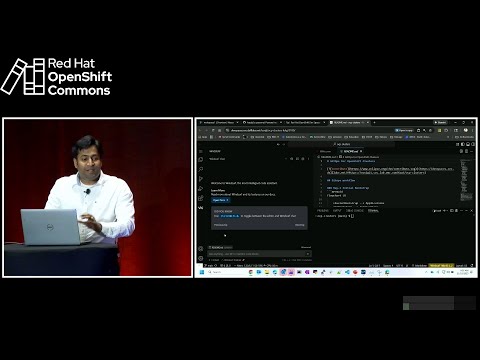Close the terminal panel with the X icon
Viewport: 480px width, 360px height.
[471, 211]
